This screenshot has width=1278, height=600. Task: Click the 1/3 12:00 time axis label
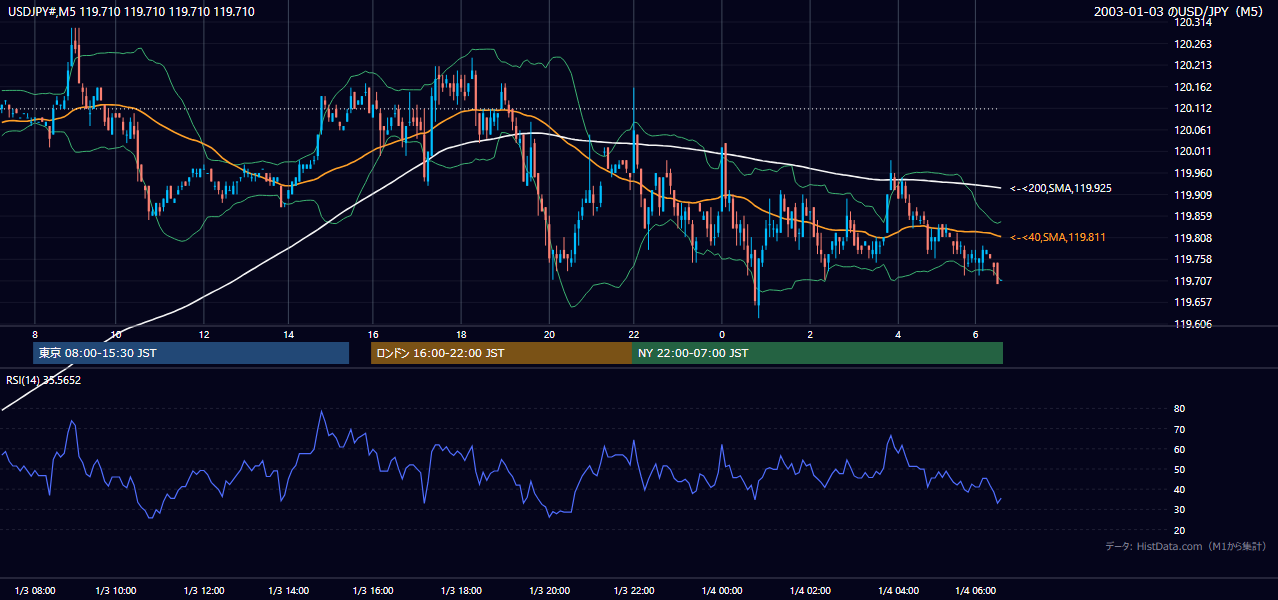(203, 591)
